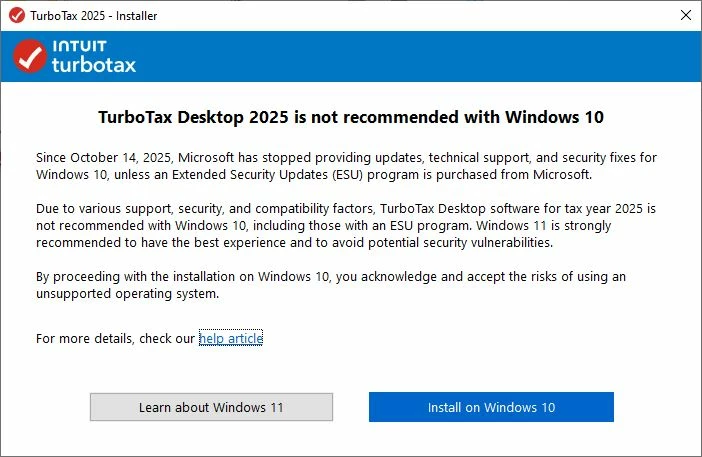Click the Learn about Windows 11 button

211,407
